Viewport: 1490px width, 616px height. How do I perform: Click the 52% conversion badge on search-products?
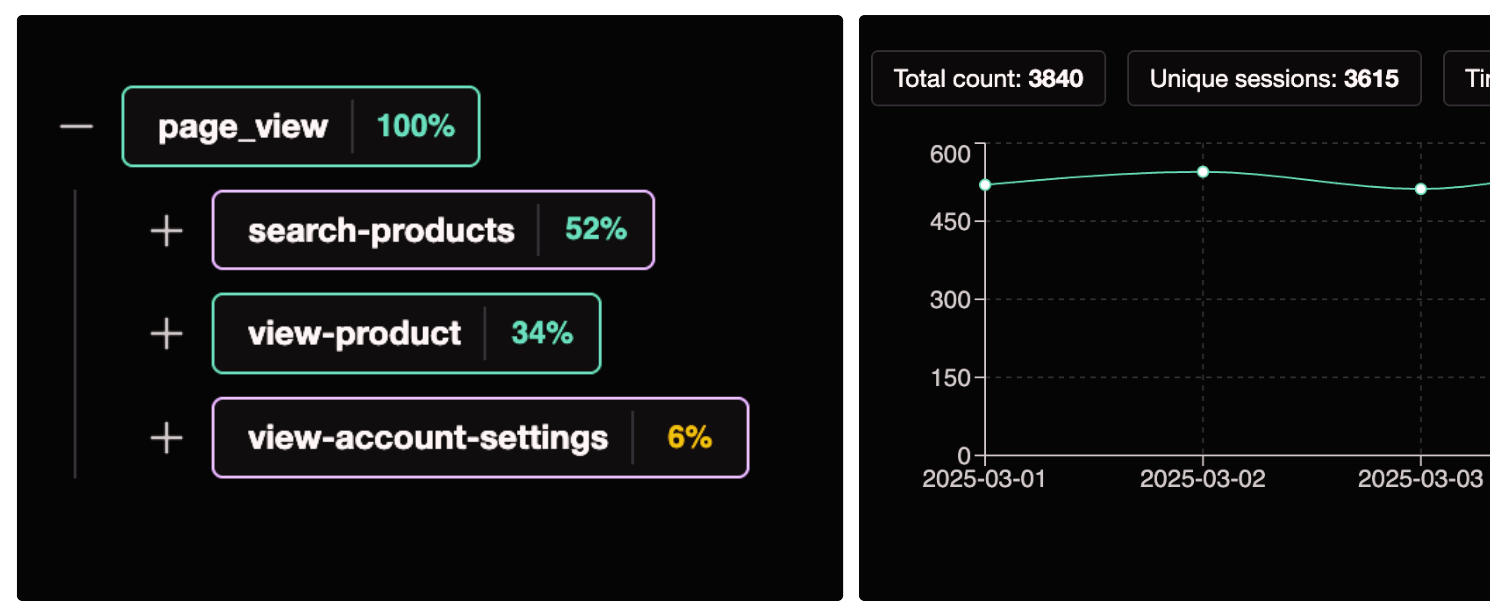pyautogui.click(x=597, y=230)
